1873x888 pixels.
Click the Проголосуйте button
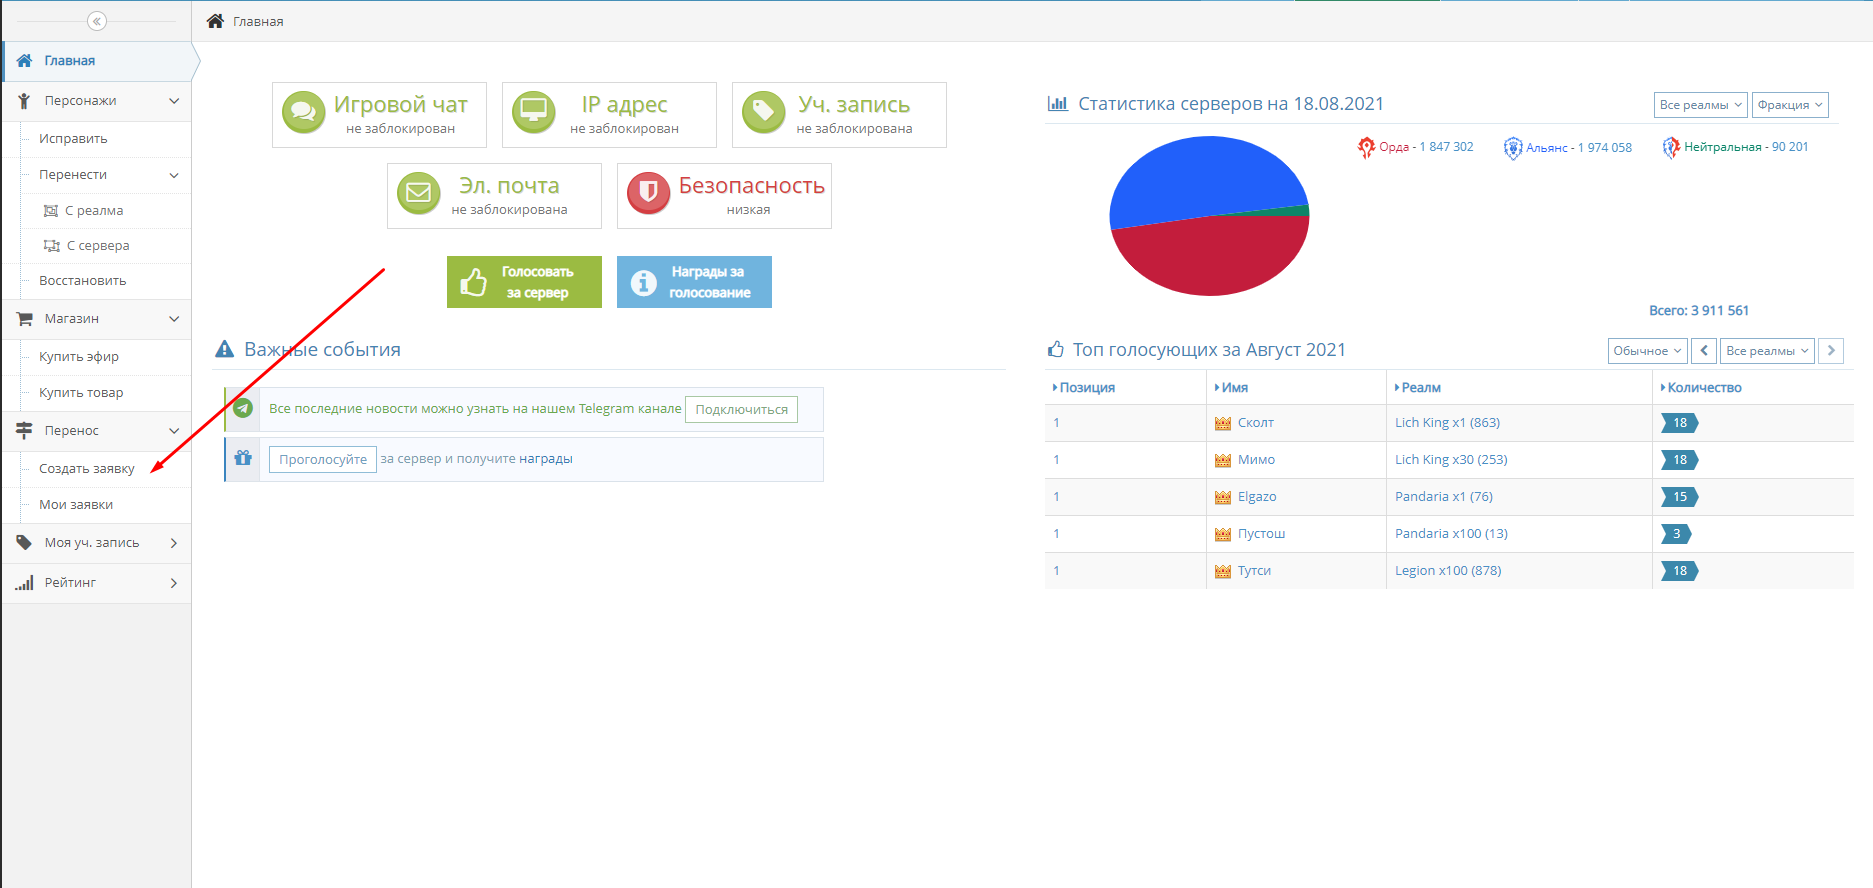click(x=323, y=459)
